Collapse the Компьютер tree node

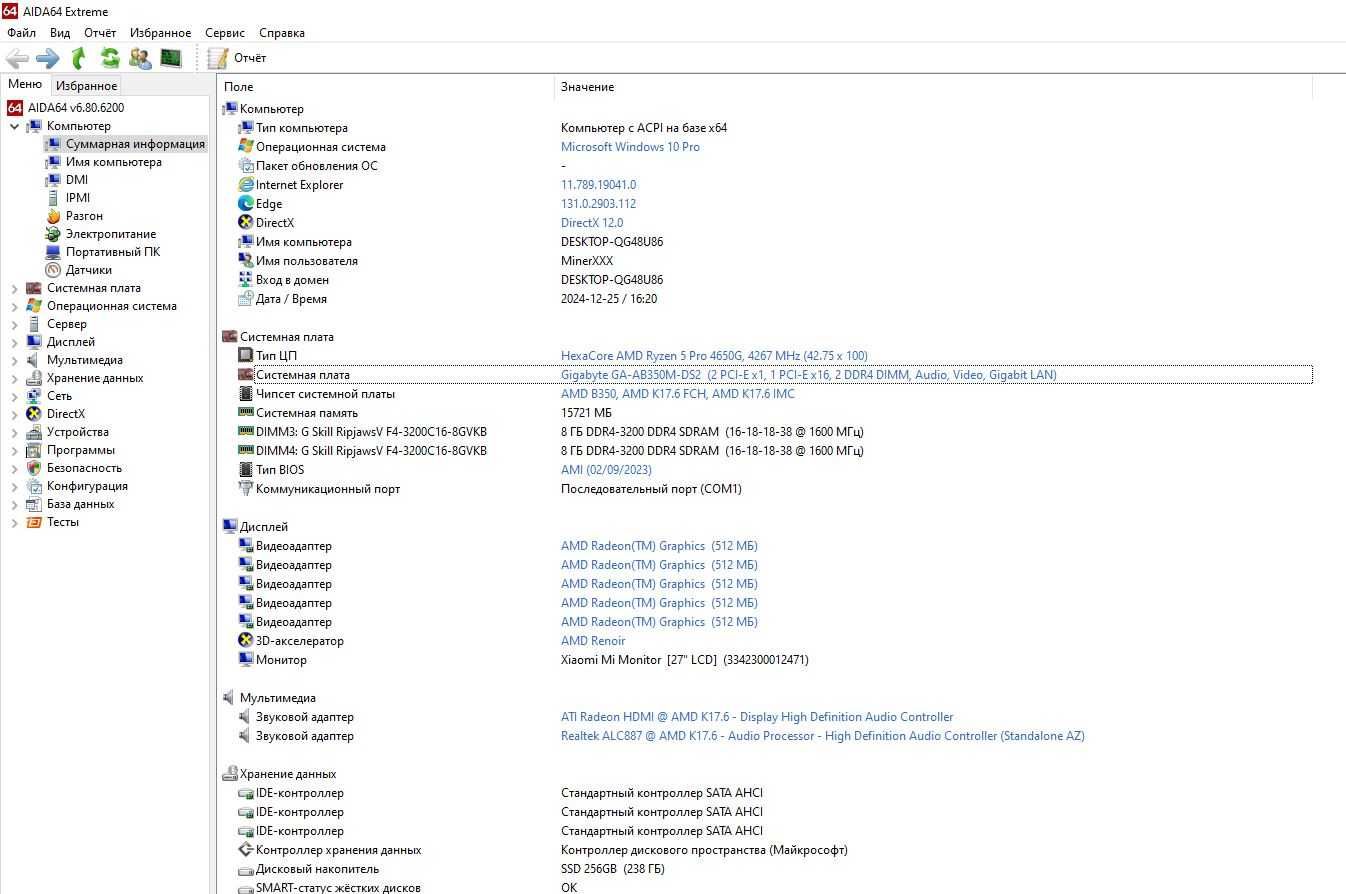[x=14, y=126]
